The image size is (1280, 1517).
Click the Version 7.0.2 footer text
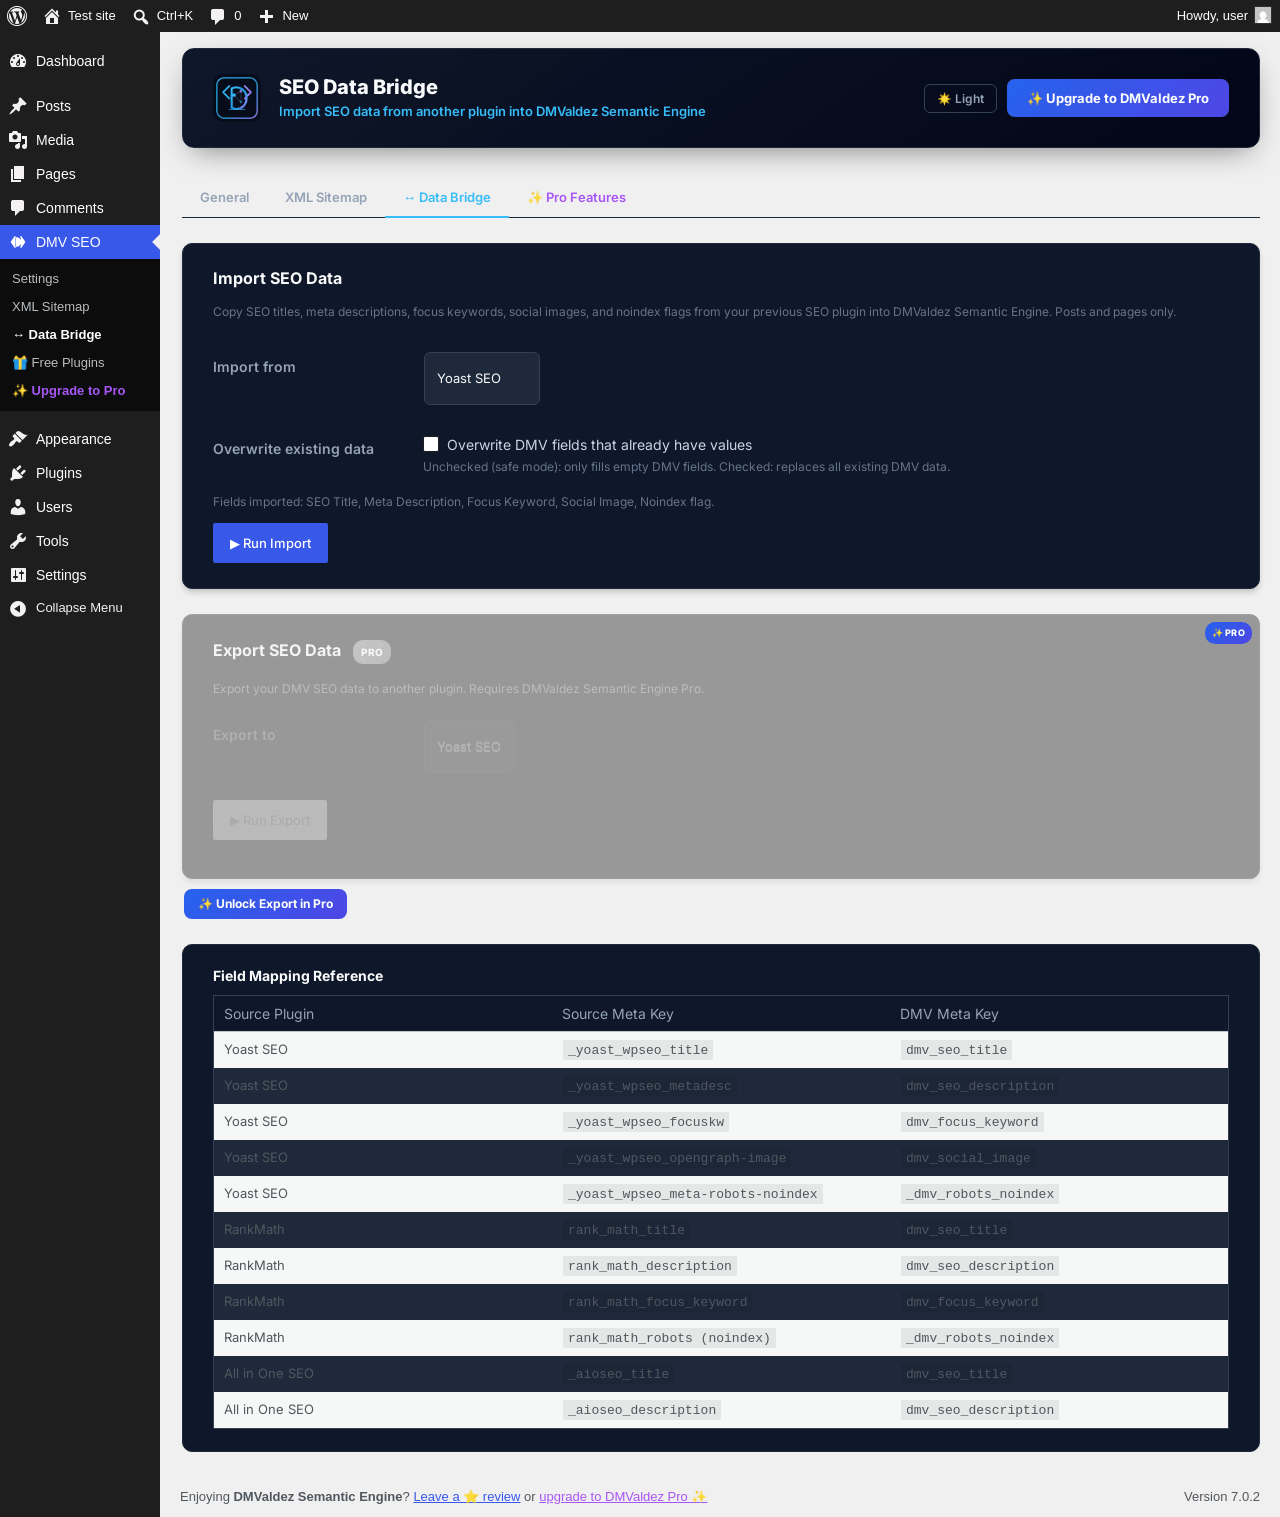coord(1222,1497)
